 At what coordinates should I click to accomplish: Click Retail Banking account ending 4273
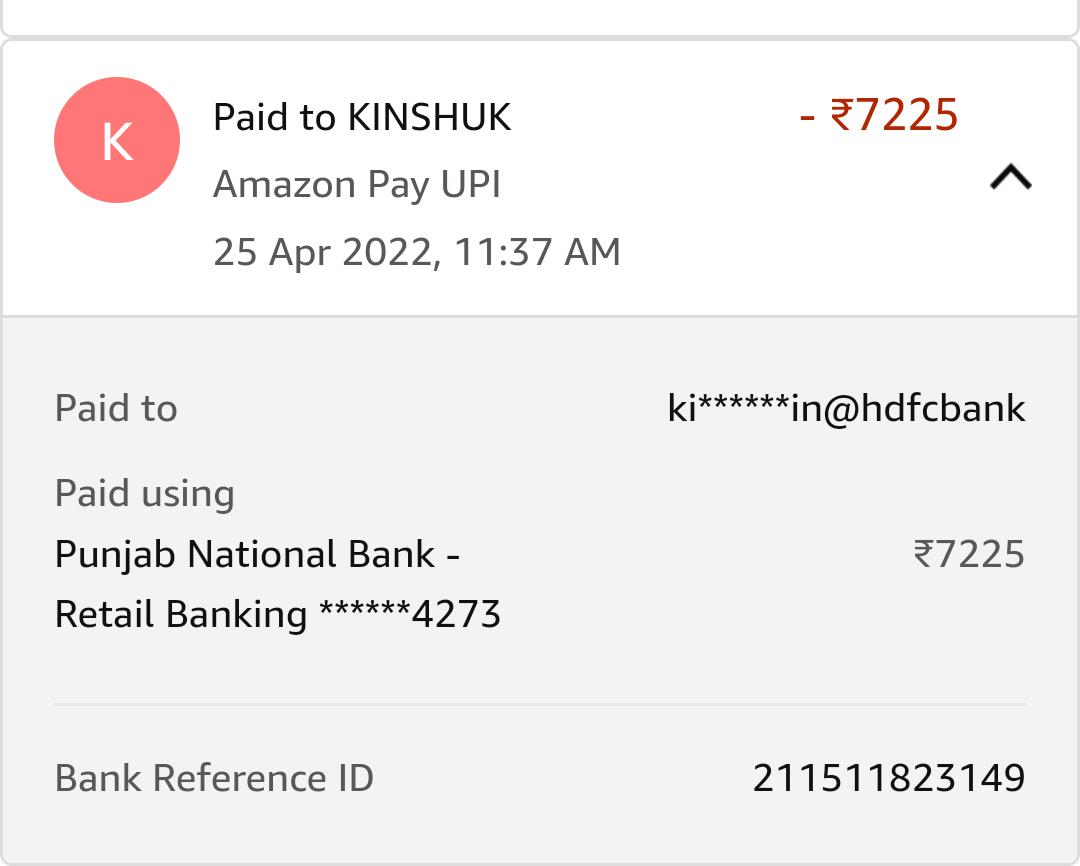[x=277, y=614]
